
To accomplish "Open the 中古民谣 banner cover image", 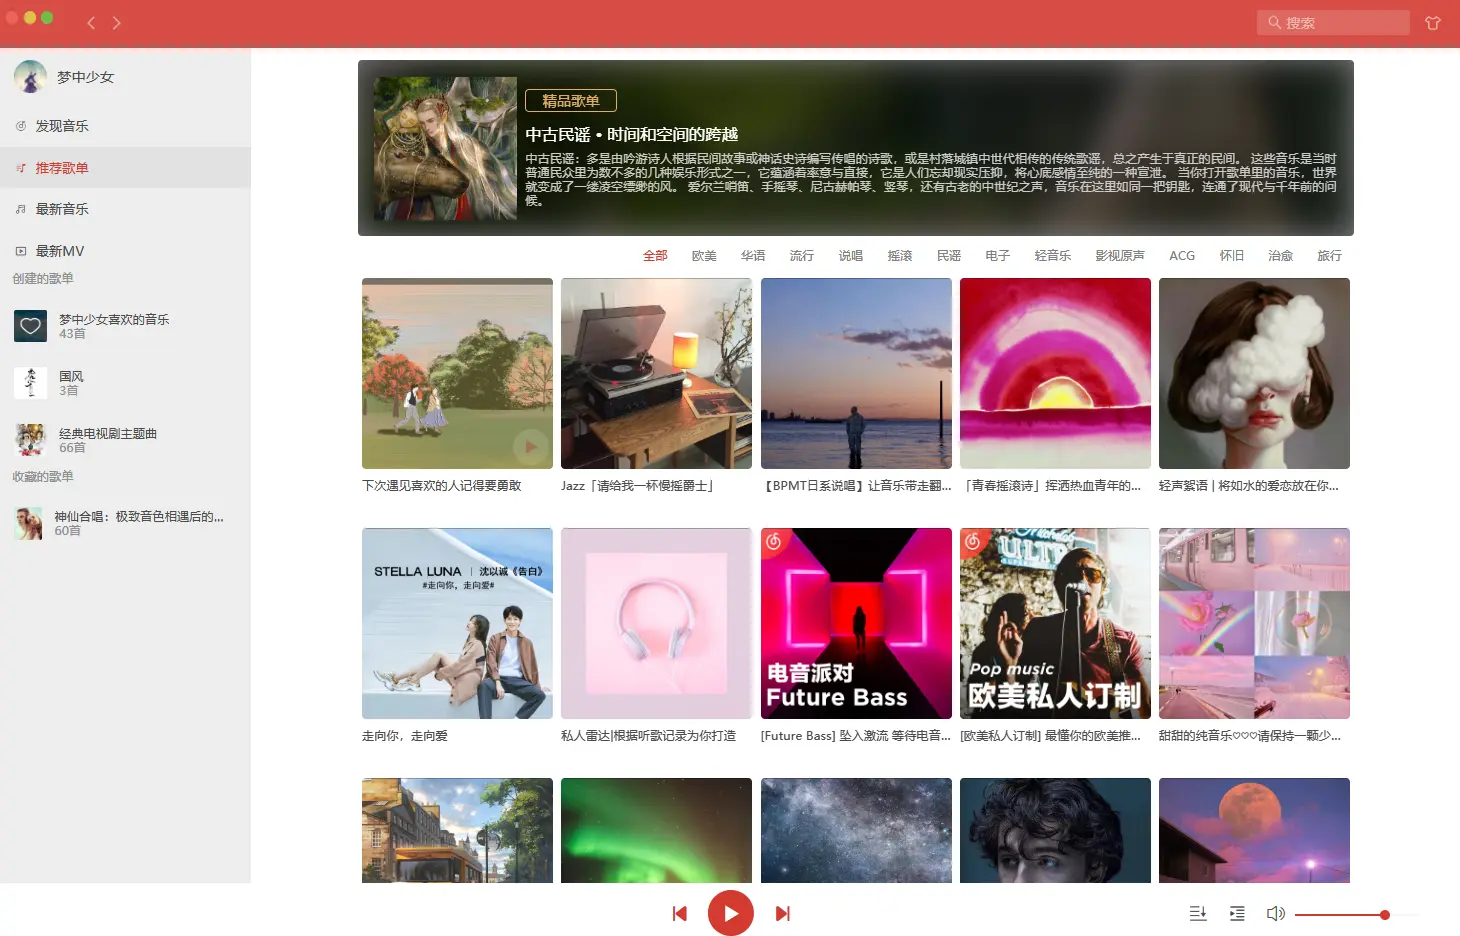I will pyautogui.click(x=445, y=149).
